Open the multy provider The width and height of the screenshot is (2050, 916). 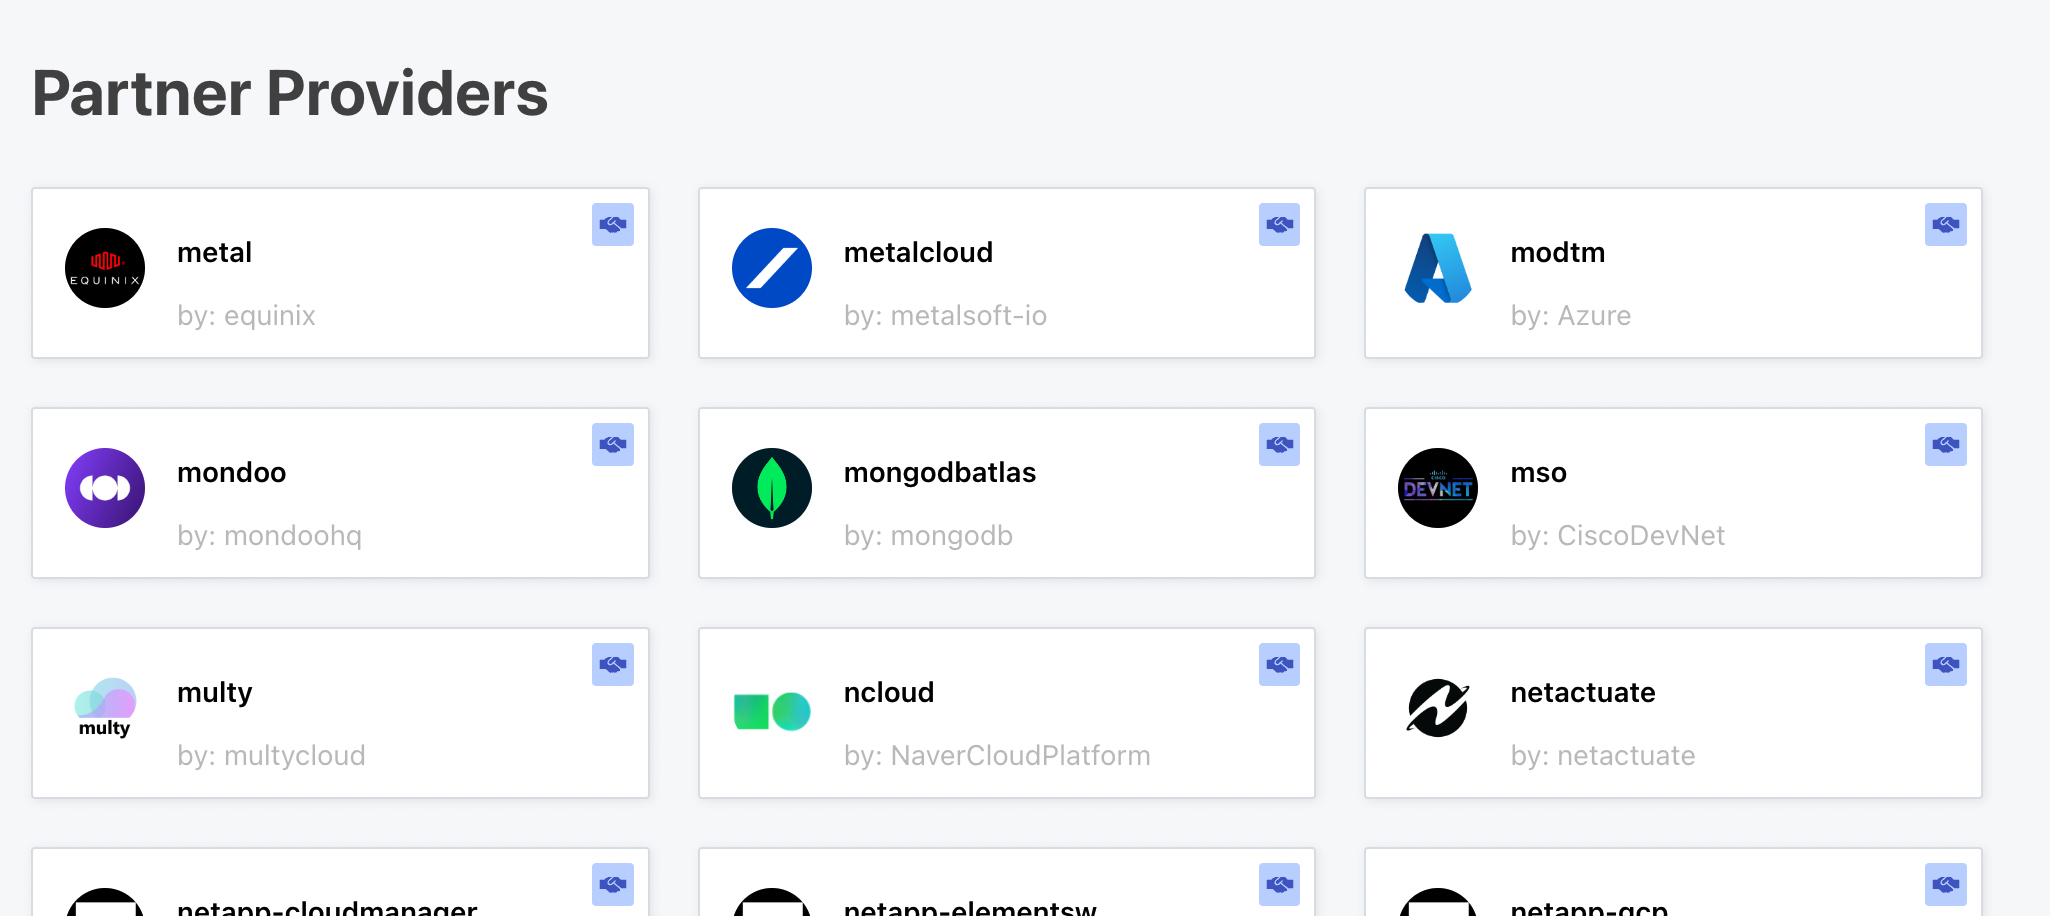point(340,713)
